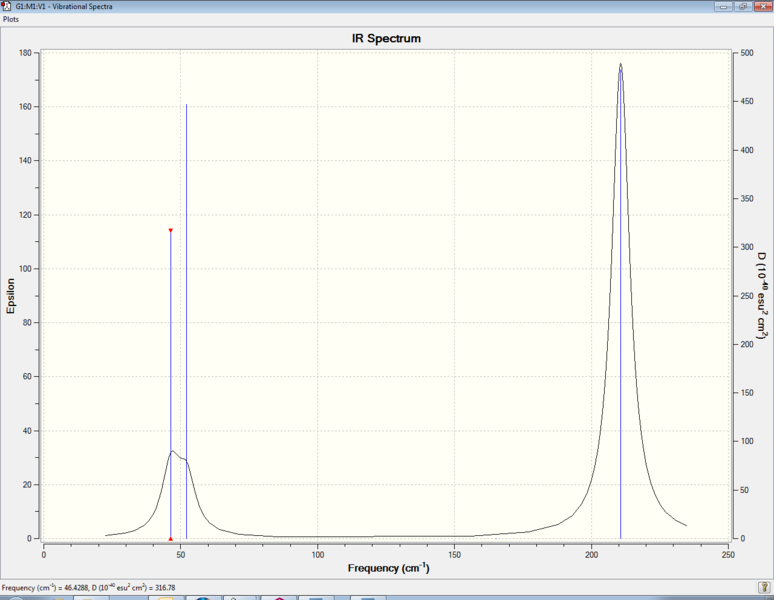Click the '500' tick on right D axis
Screen dimensions: 774x600
747,53
